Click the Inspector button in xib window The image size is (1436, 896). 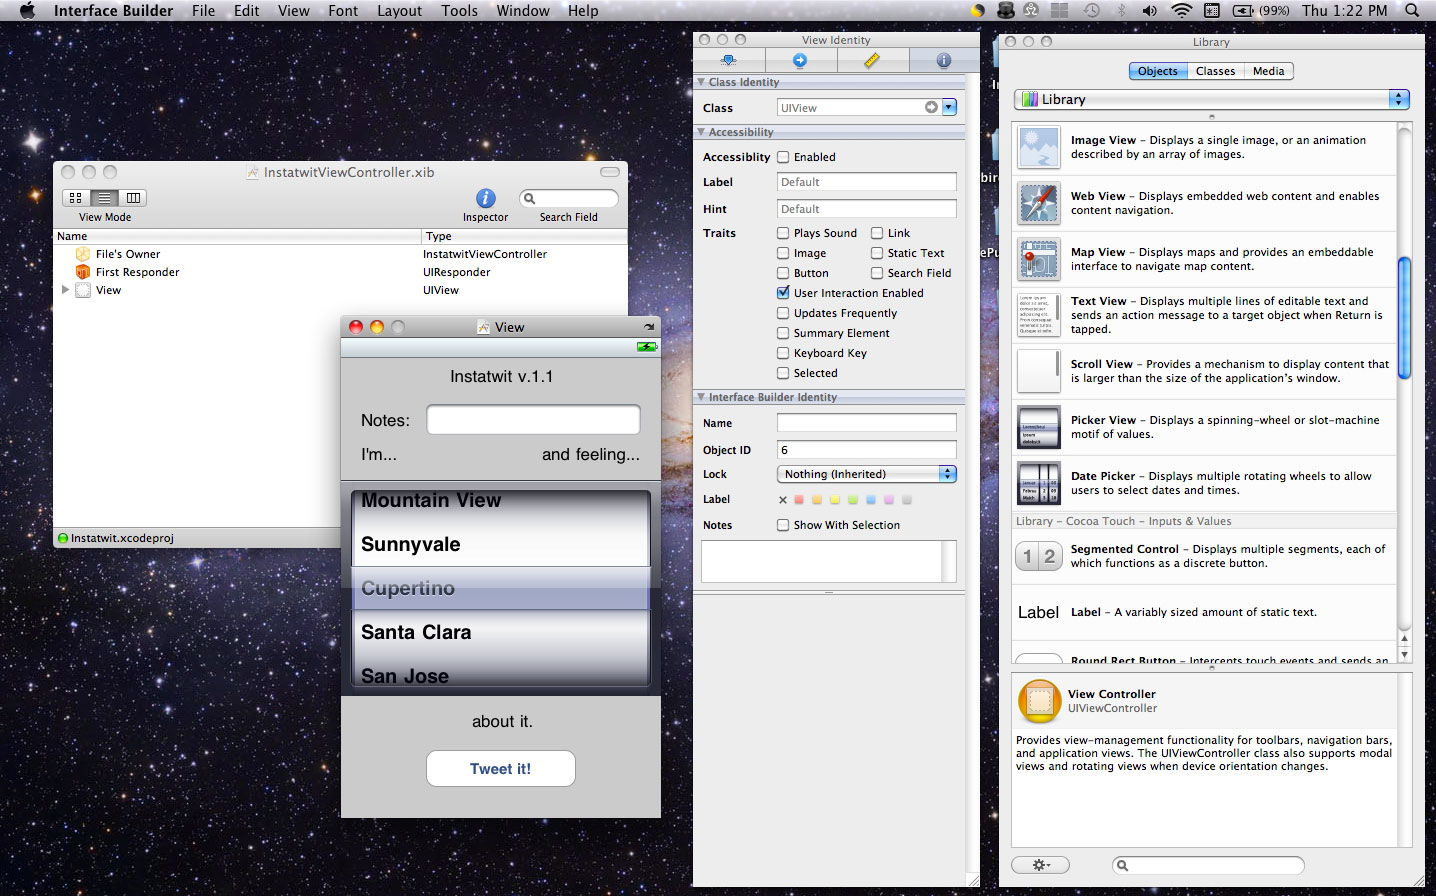pos(485,198)
